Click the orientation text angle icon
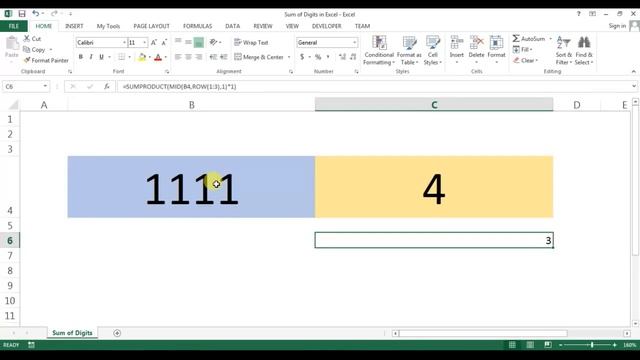This screenshot has height=360, width=640. pyautogui.click(x=213, y=42)
